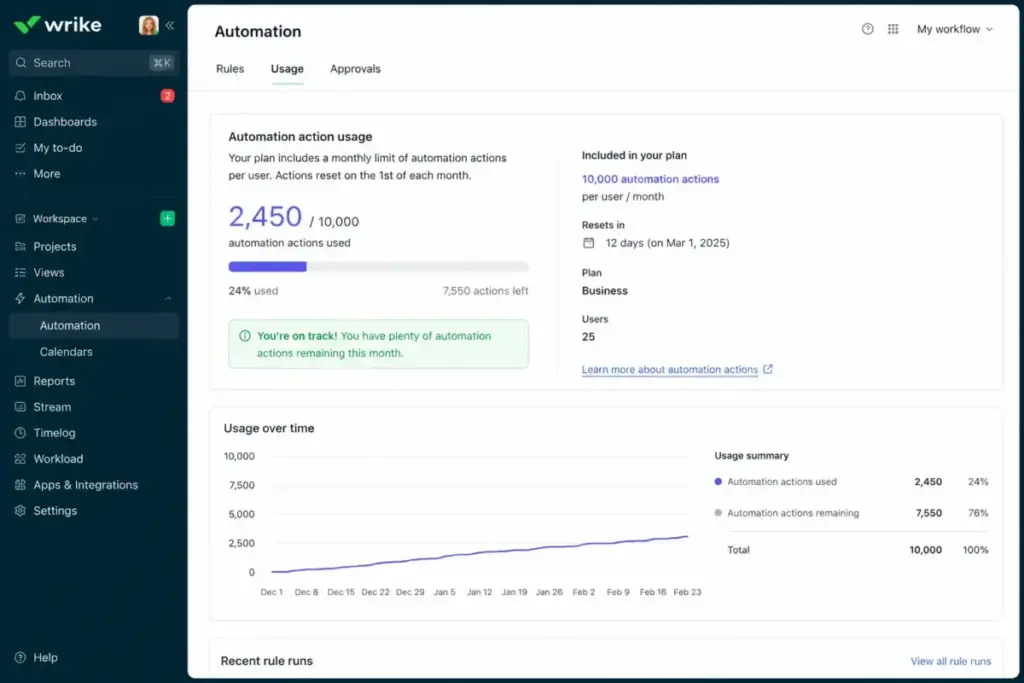Switch to the Rules tab
Screen dimensions: 1024x683
(x=230, y=69)
